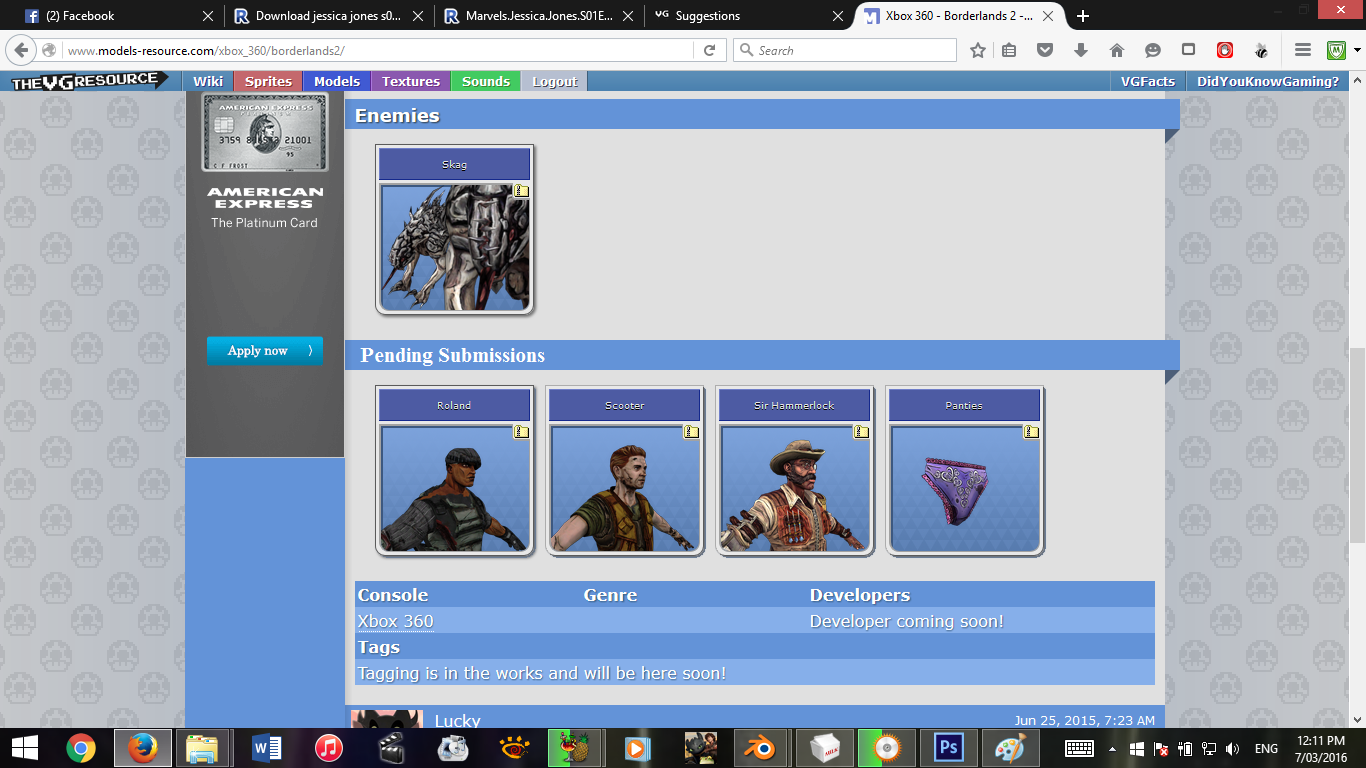1366x768 pixels.
Task: Open the Textures nav menu item
Action: (x=411, y=82)
